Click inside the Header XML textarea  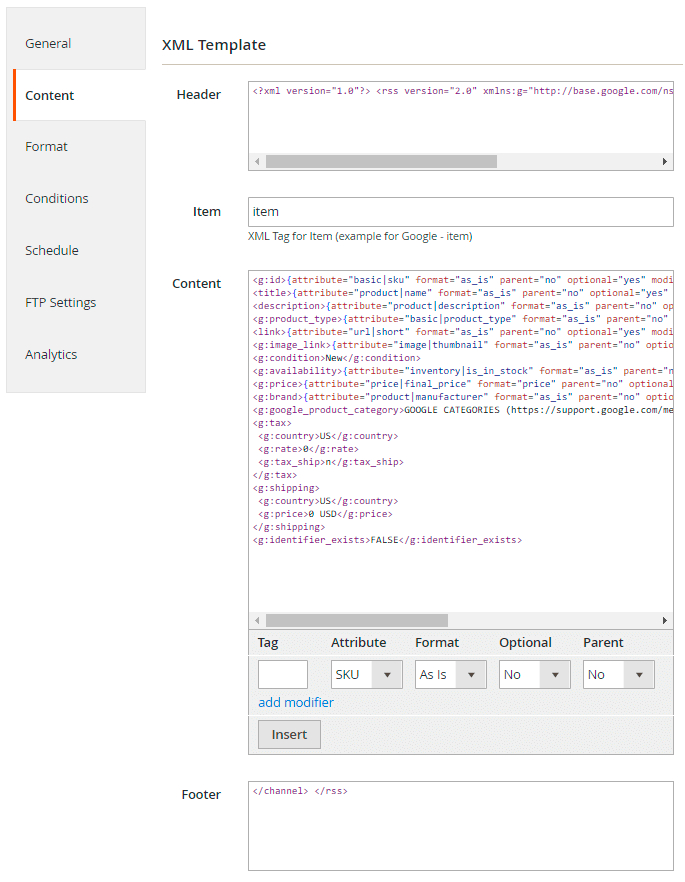[460, 120]
